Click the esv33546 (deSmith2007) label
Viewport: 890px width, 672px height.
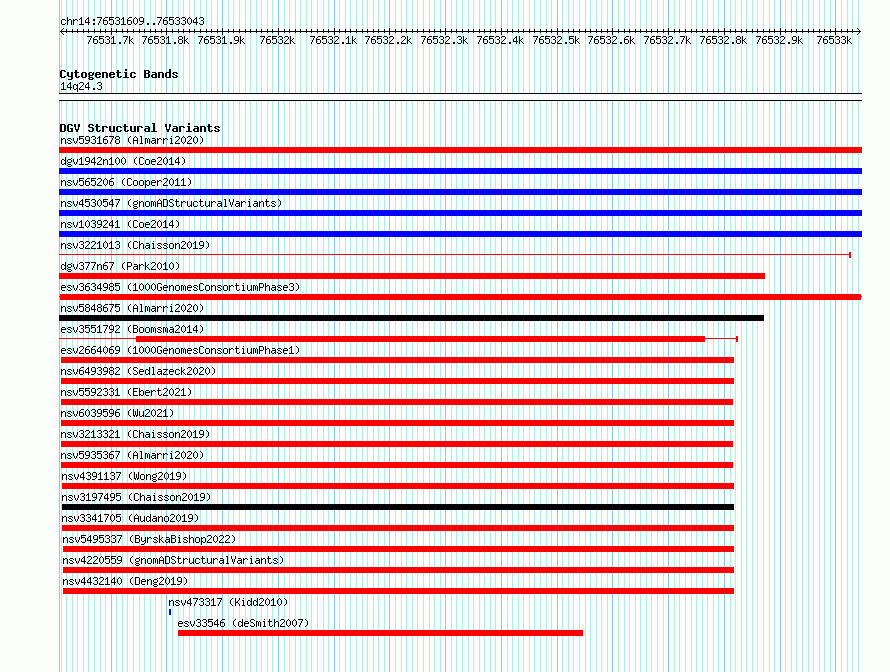point(243,623)
